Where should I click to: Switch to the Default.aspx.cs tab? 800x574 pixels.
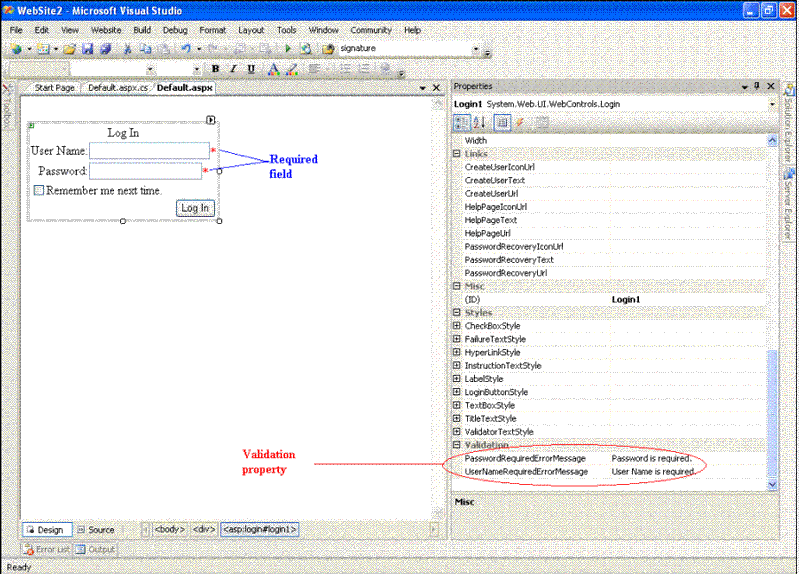click(118, 88)
